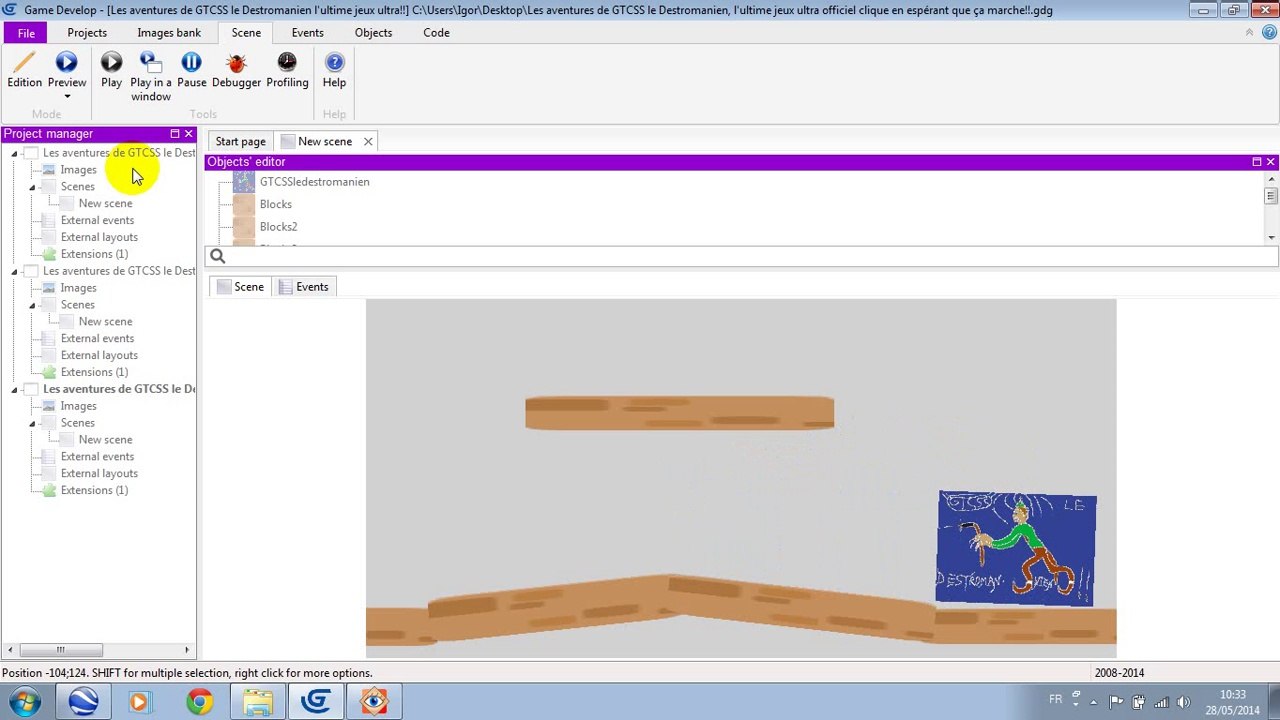Click the GTCSSledestromanien object name
The width and height of the screenshot is (1280, 720).
click(315, 182)
